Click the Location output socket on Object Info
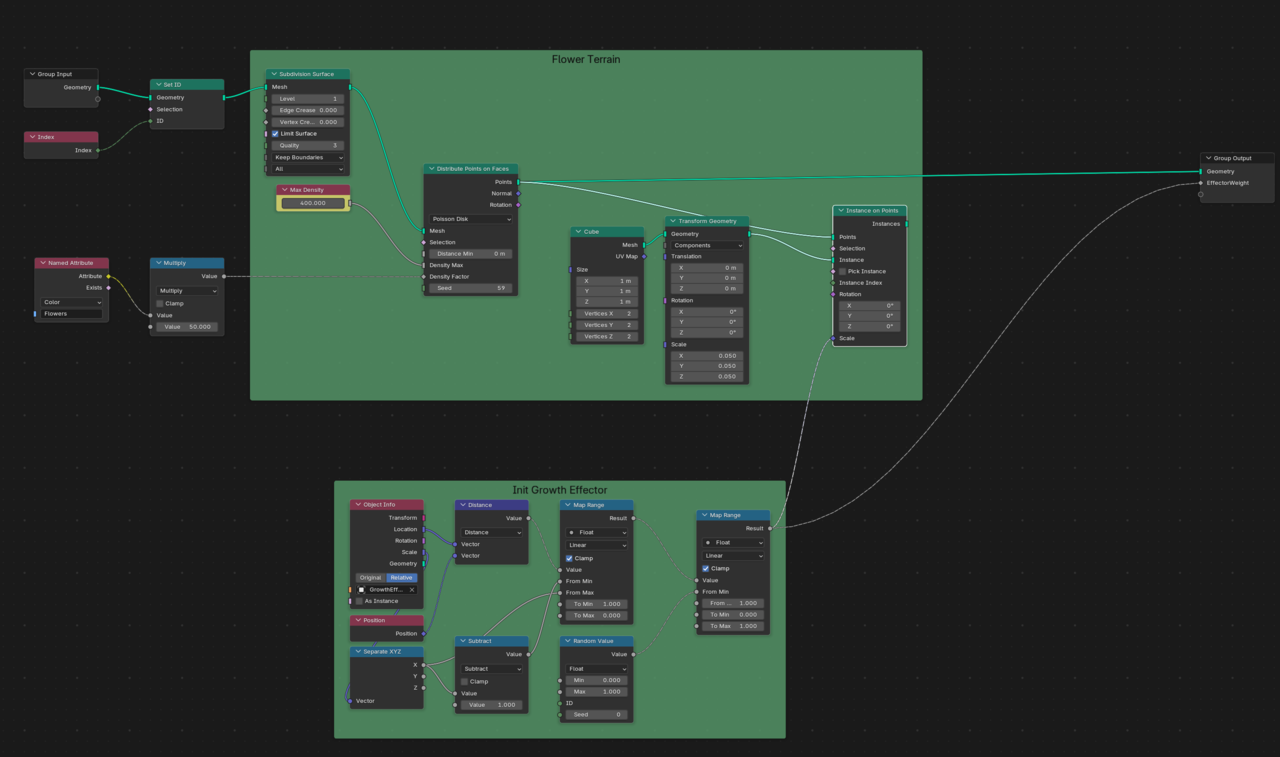 [424, 529]
